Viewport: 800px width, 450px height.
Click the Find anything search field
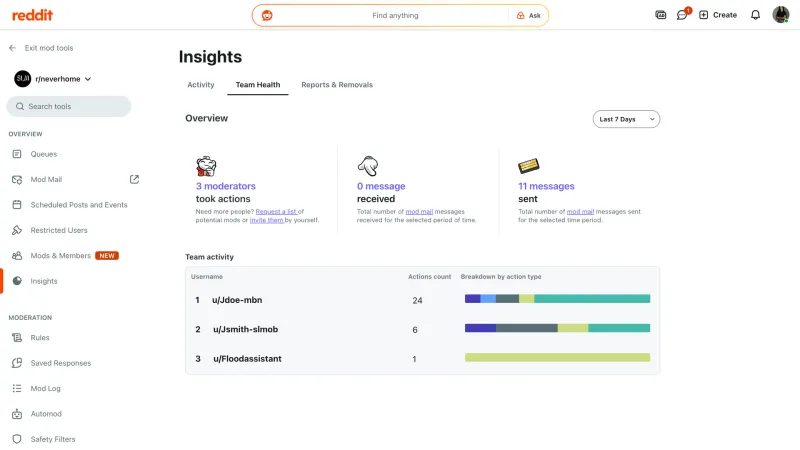[395, 15]
